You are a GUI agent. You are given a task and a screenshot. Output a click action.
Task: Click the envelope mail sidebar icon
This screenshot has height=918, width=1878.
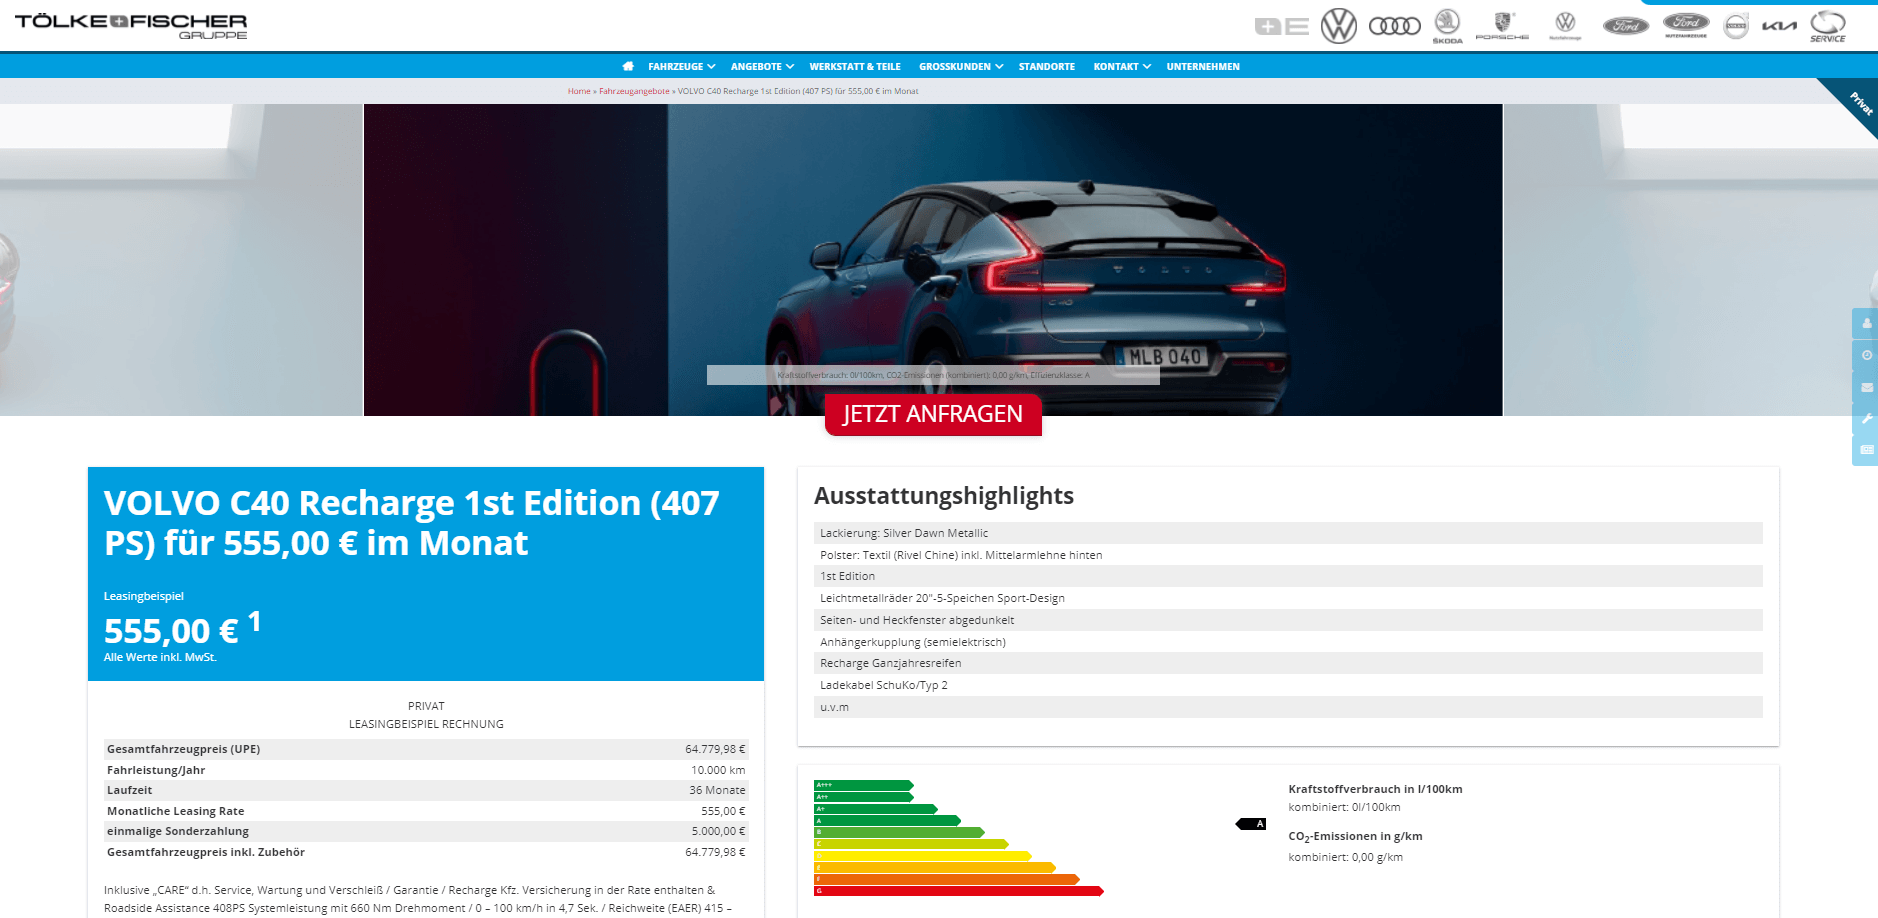tap(1866, 387)
